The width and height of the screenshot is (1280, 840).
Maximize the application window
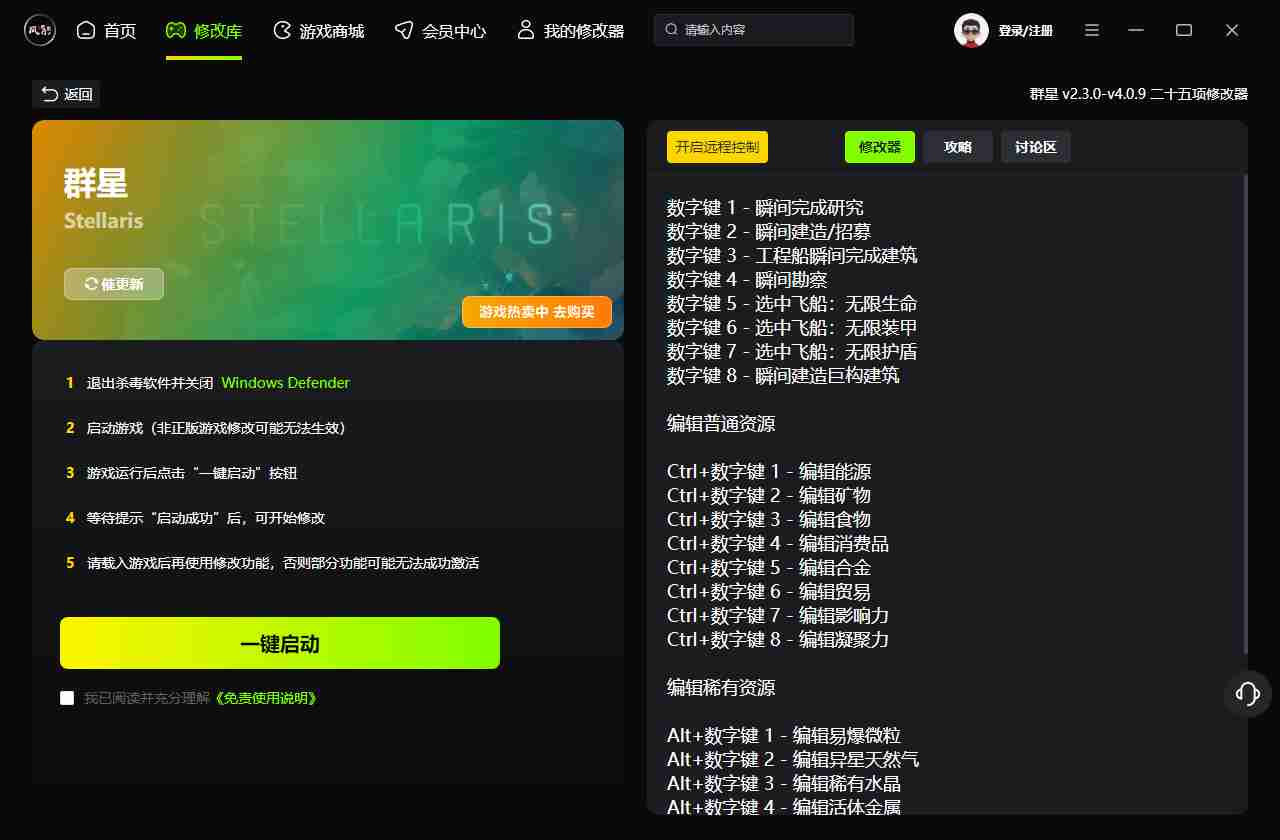click(1184, 31)
